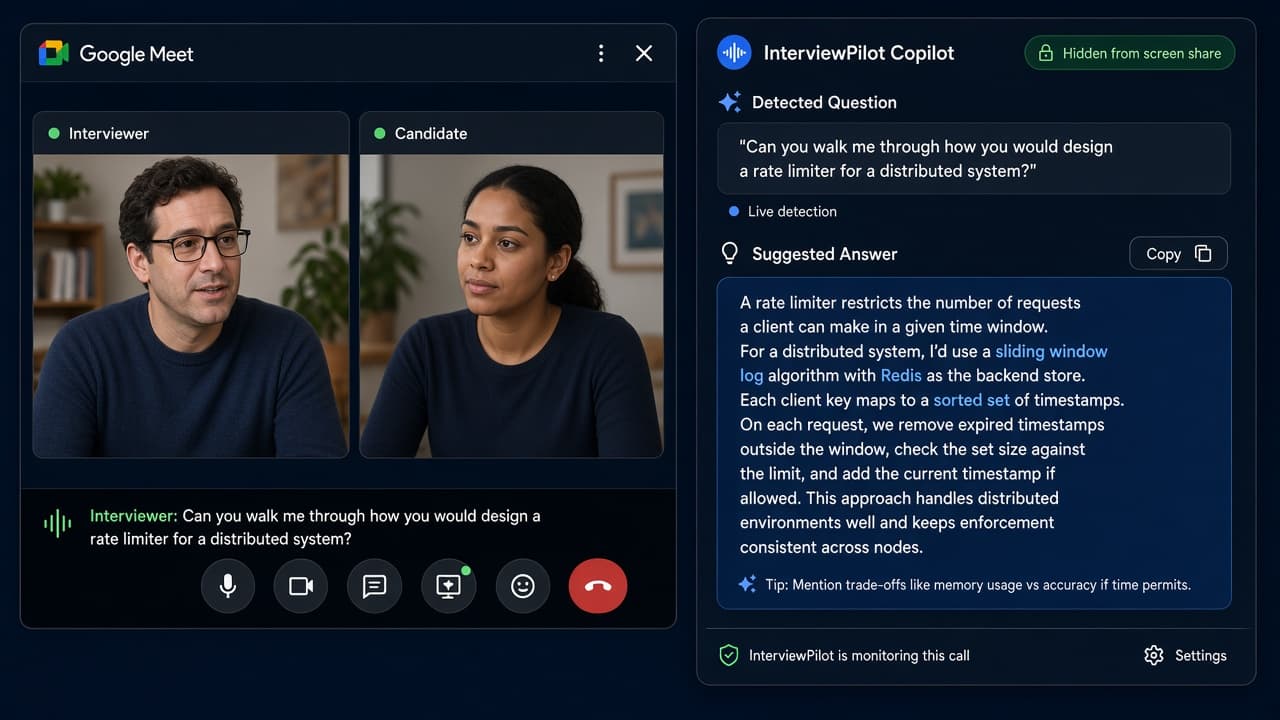Open InterviewPilot Settings
The height and width of the screenshot is (720, 1280).
pyautogui.click(x=1185, y=656)
